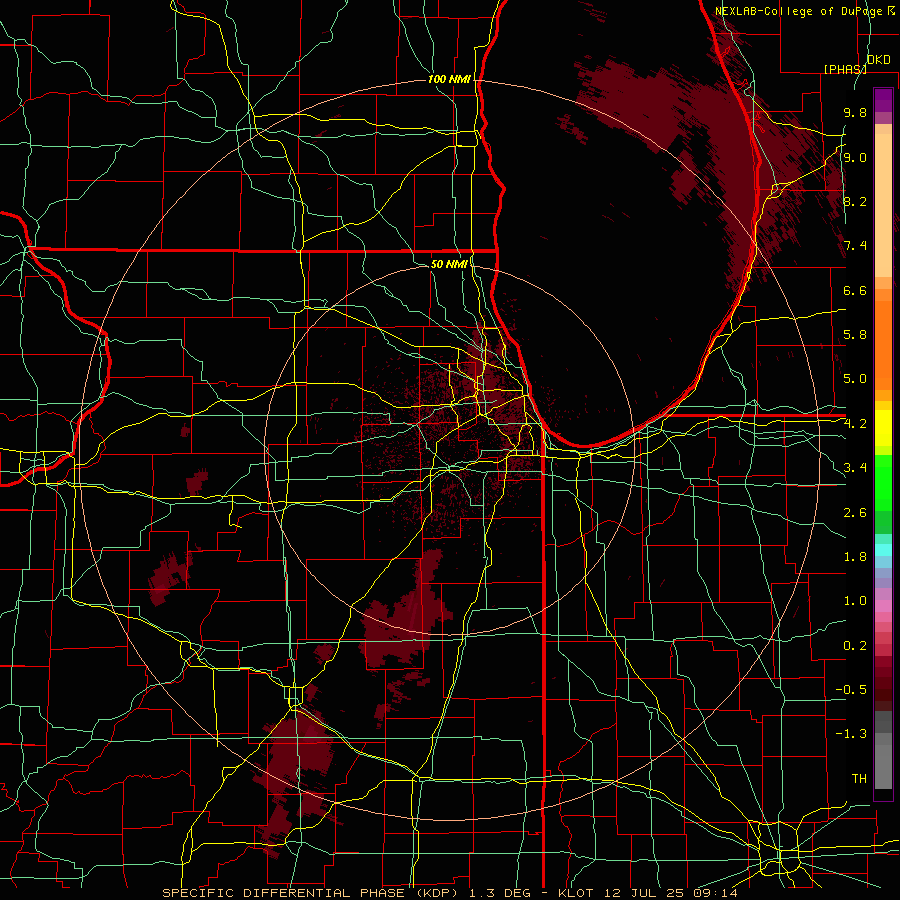Click the -1.3 legend value

coord(851,734)
